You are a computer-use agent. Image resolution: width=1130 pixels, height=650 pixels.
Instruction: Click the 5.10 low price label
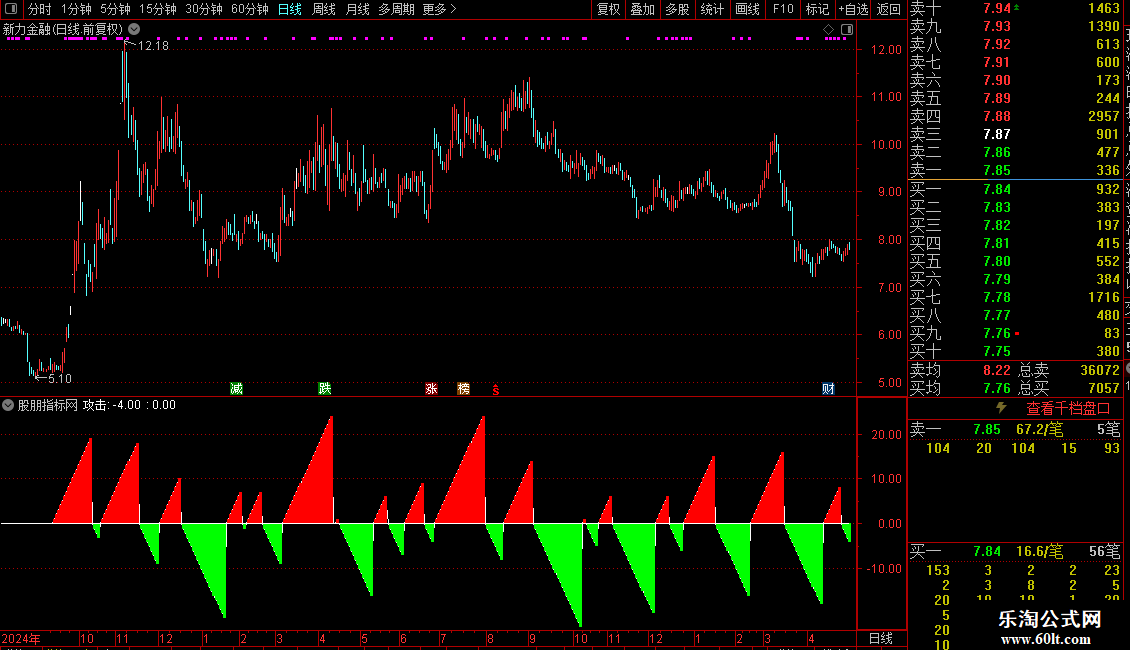click(x=60, y=378)
